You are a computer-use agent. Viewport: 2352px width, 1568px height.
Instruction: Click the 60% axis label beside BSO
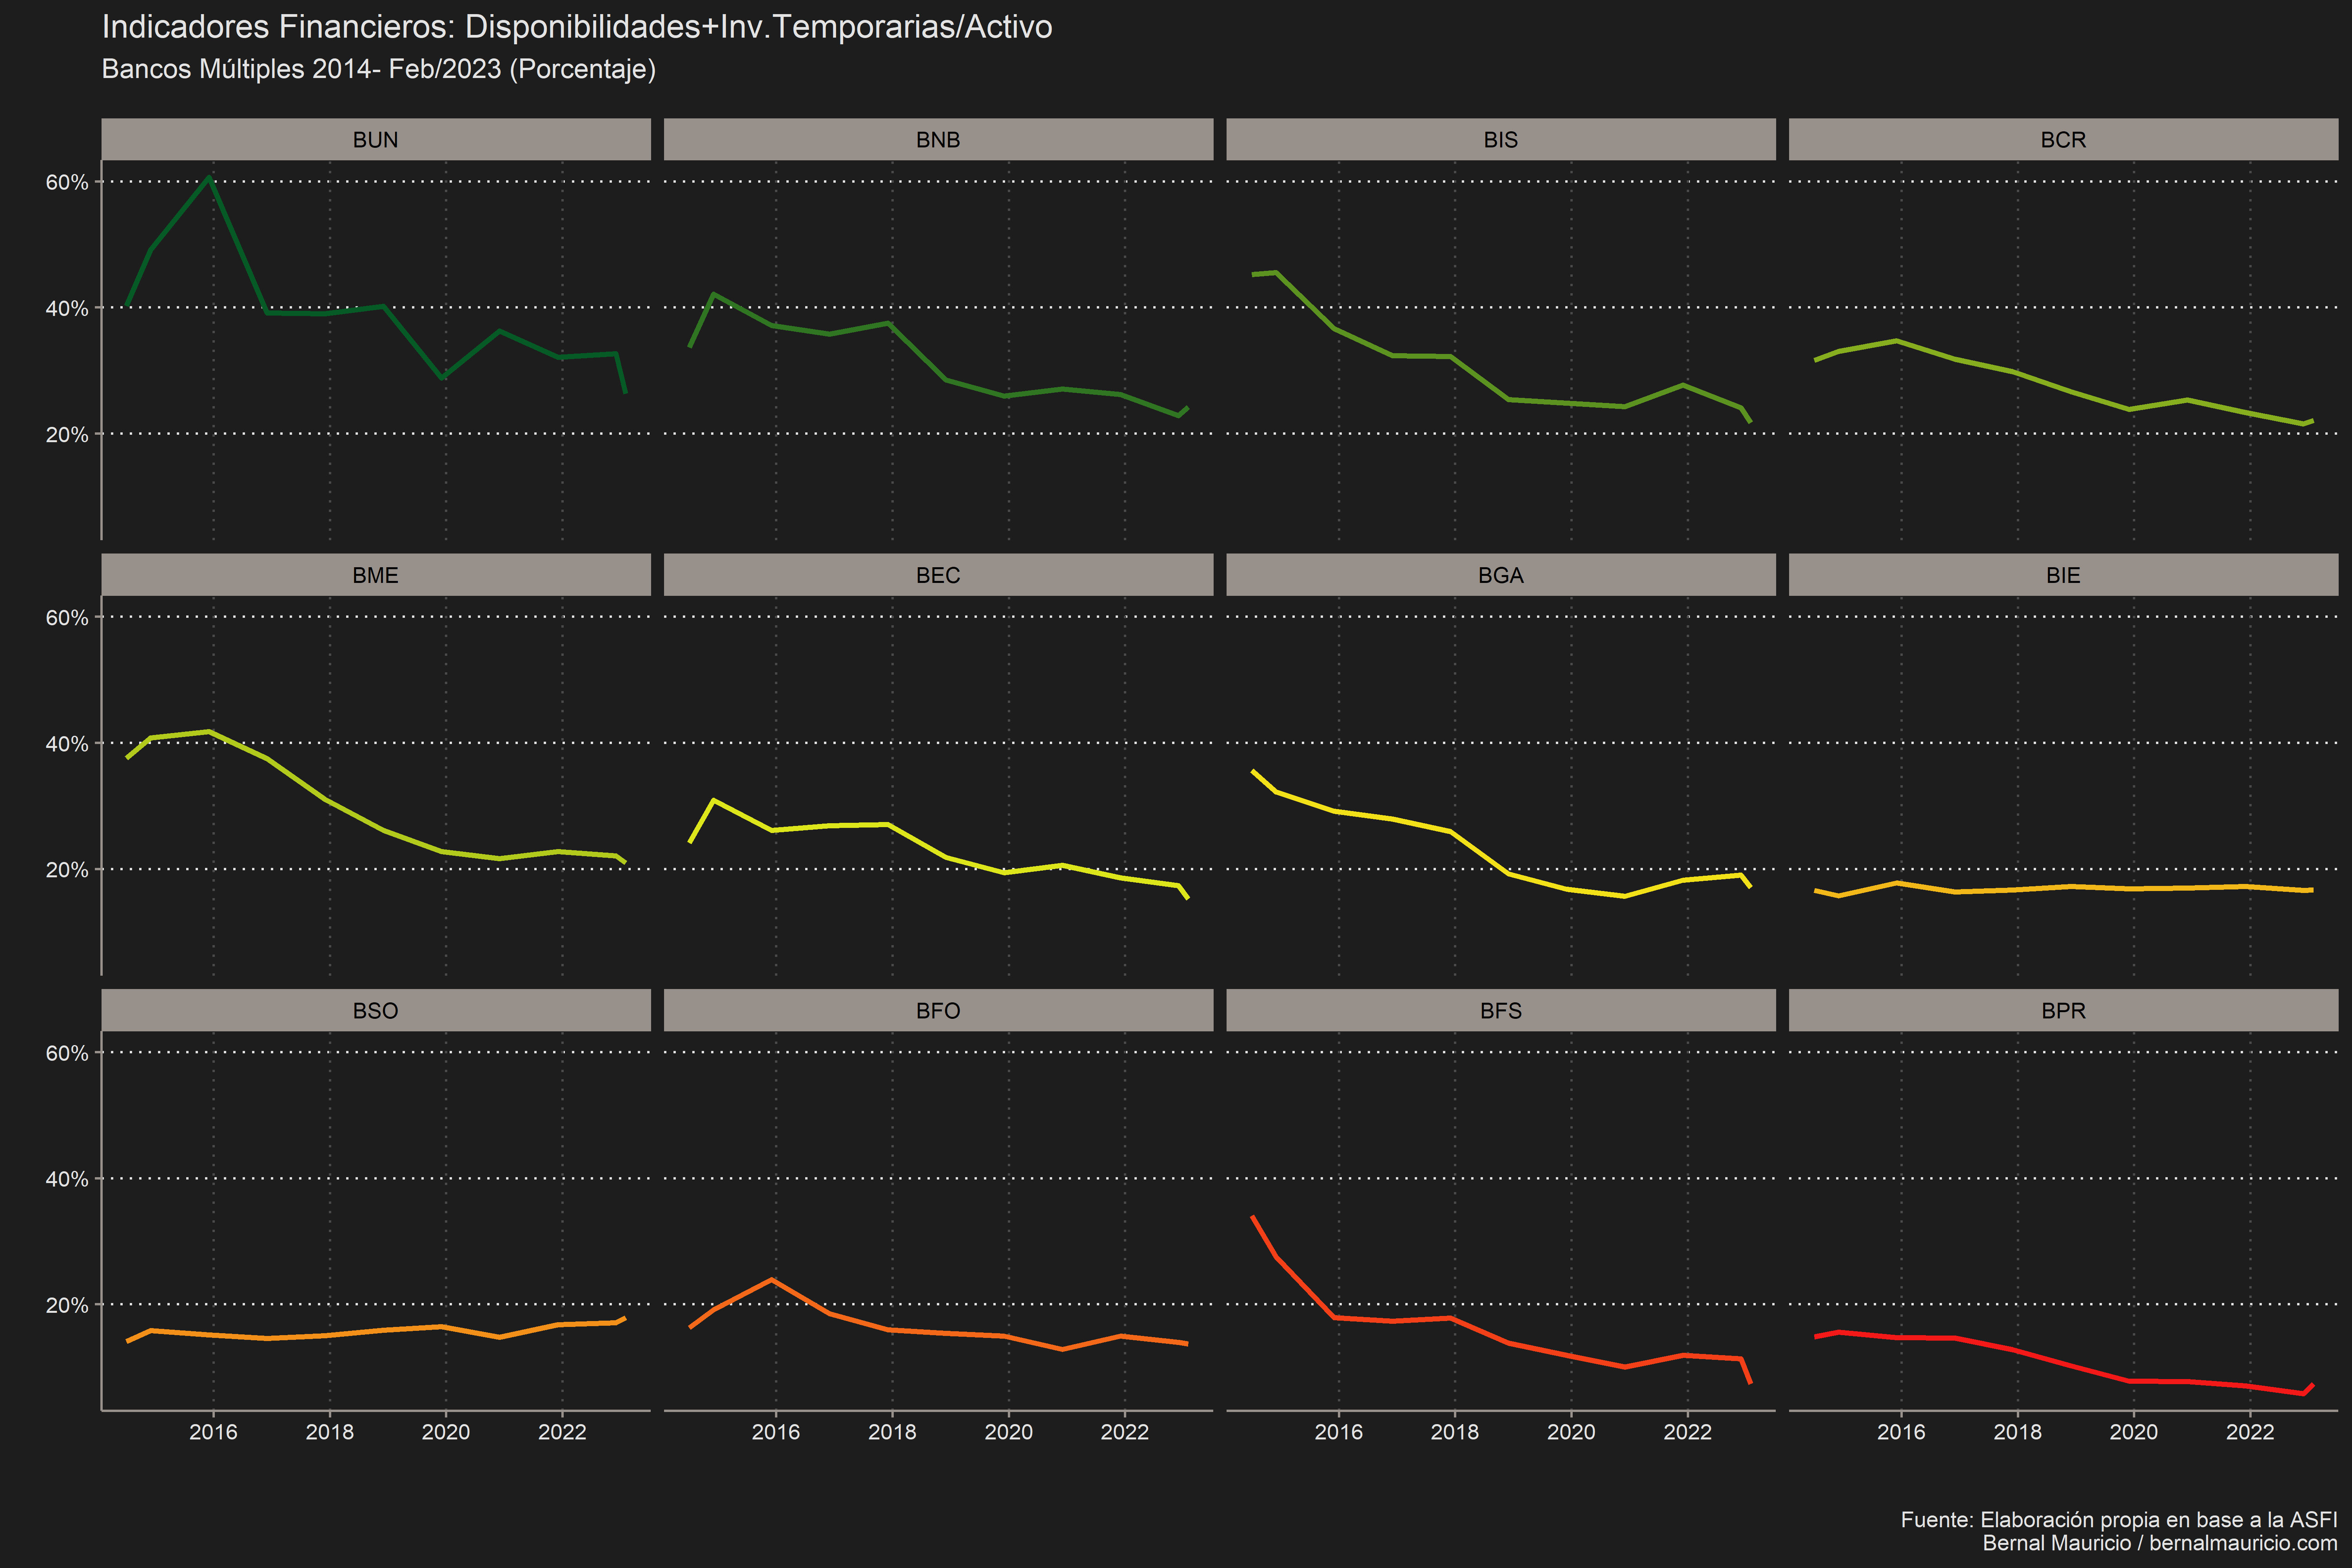pos(67,1053)
